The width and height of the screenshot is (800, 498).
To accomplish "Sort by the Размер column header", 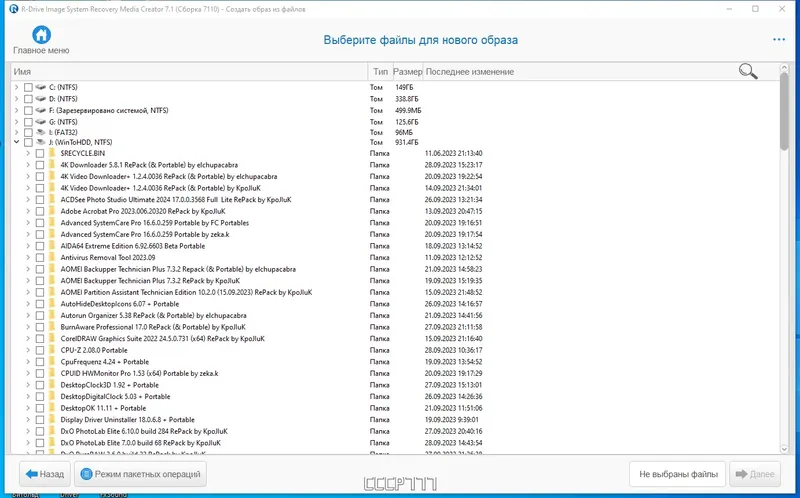I will [x=408, y=71].
